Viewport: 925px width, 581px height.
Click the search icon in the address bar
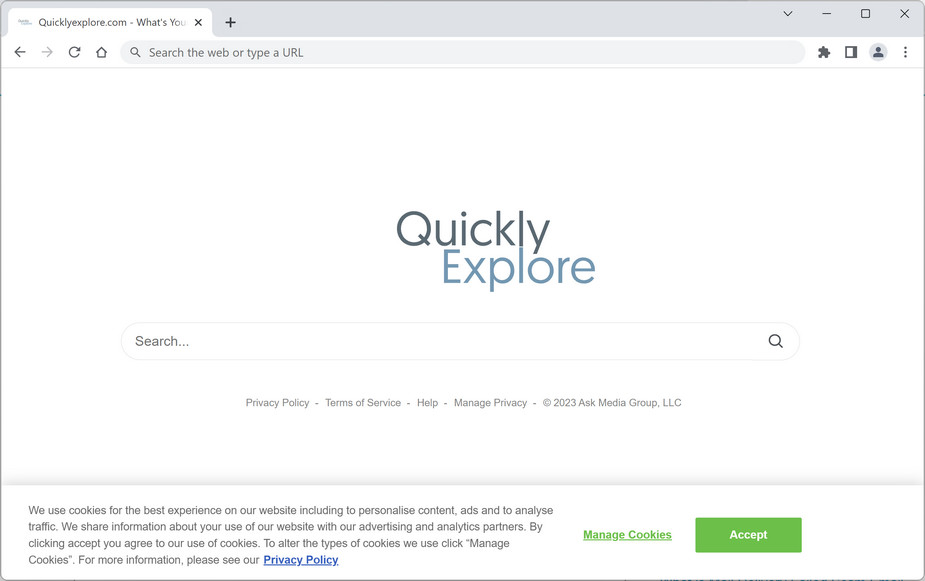coord(135,52)
